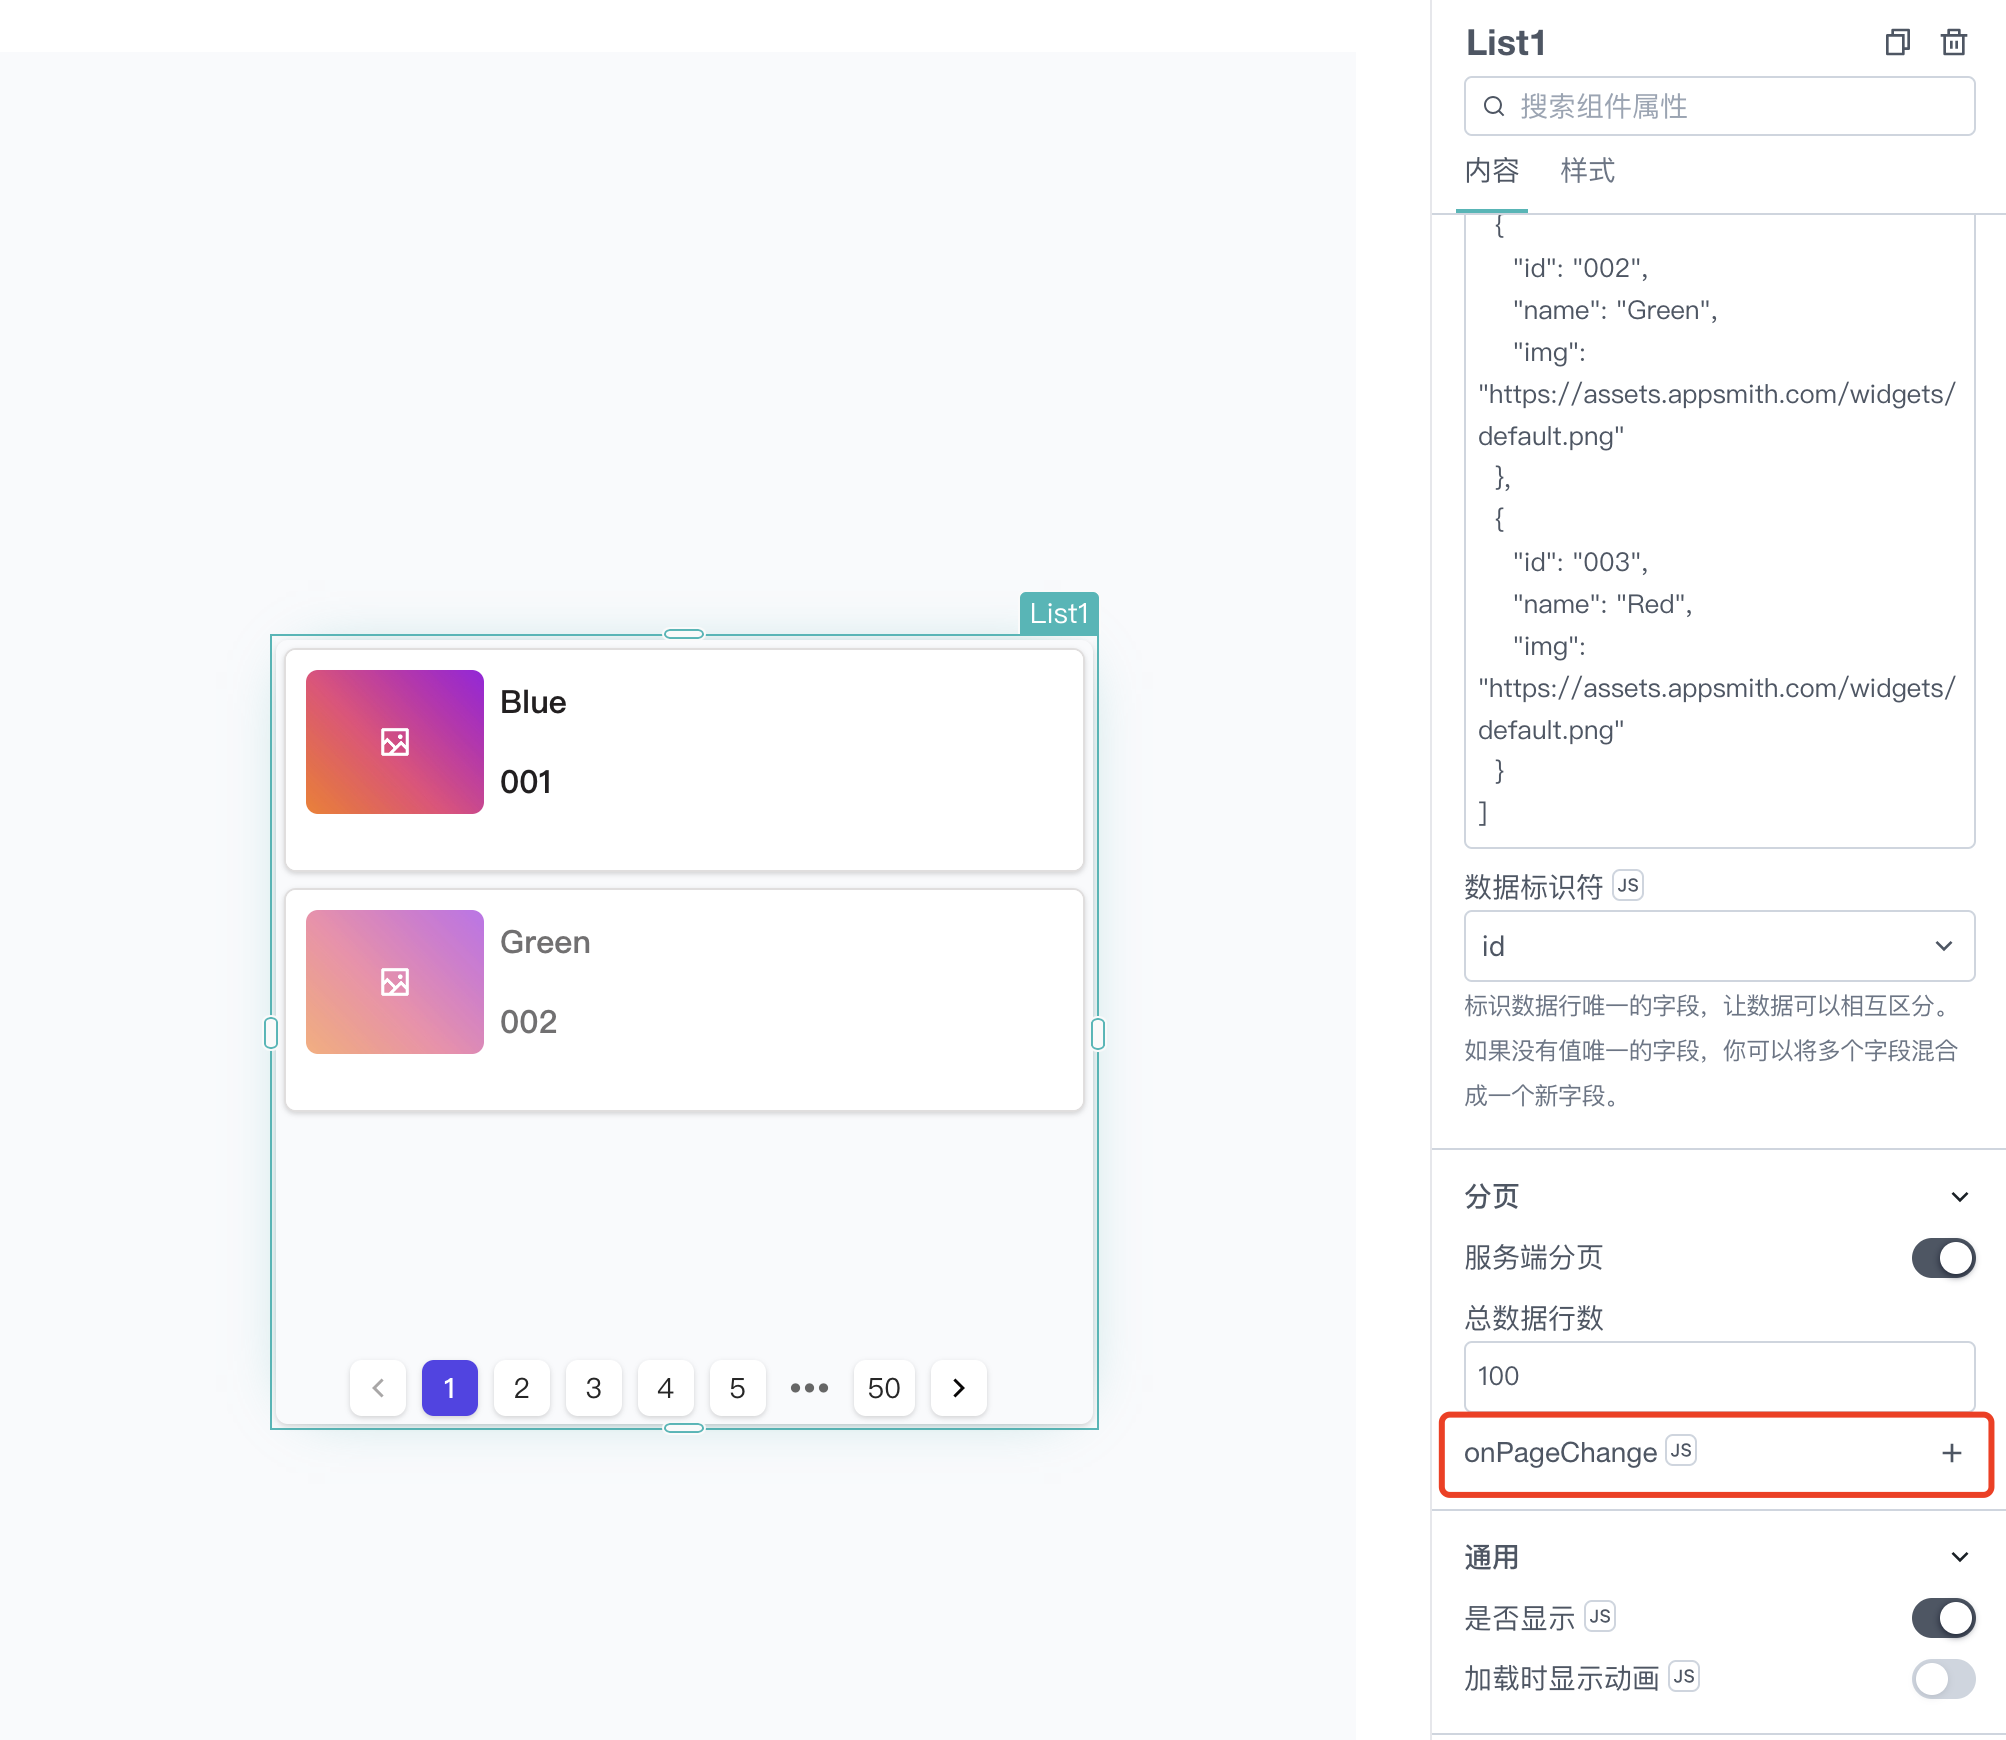Click the copy widget icon beside List1
Viewport: 2006px width, 1740px height.
(1897, 42)
